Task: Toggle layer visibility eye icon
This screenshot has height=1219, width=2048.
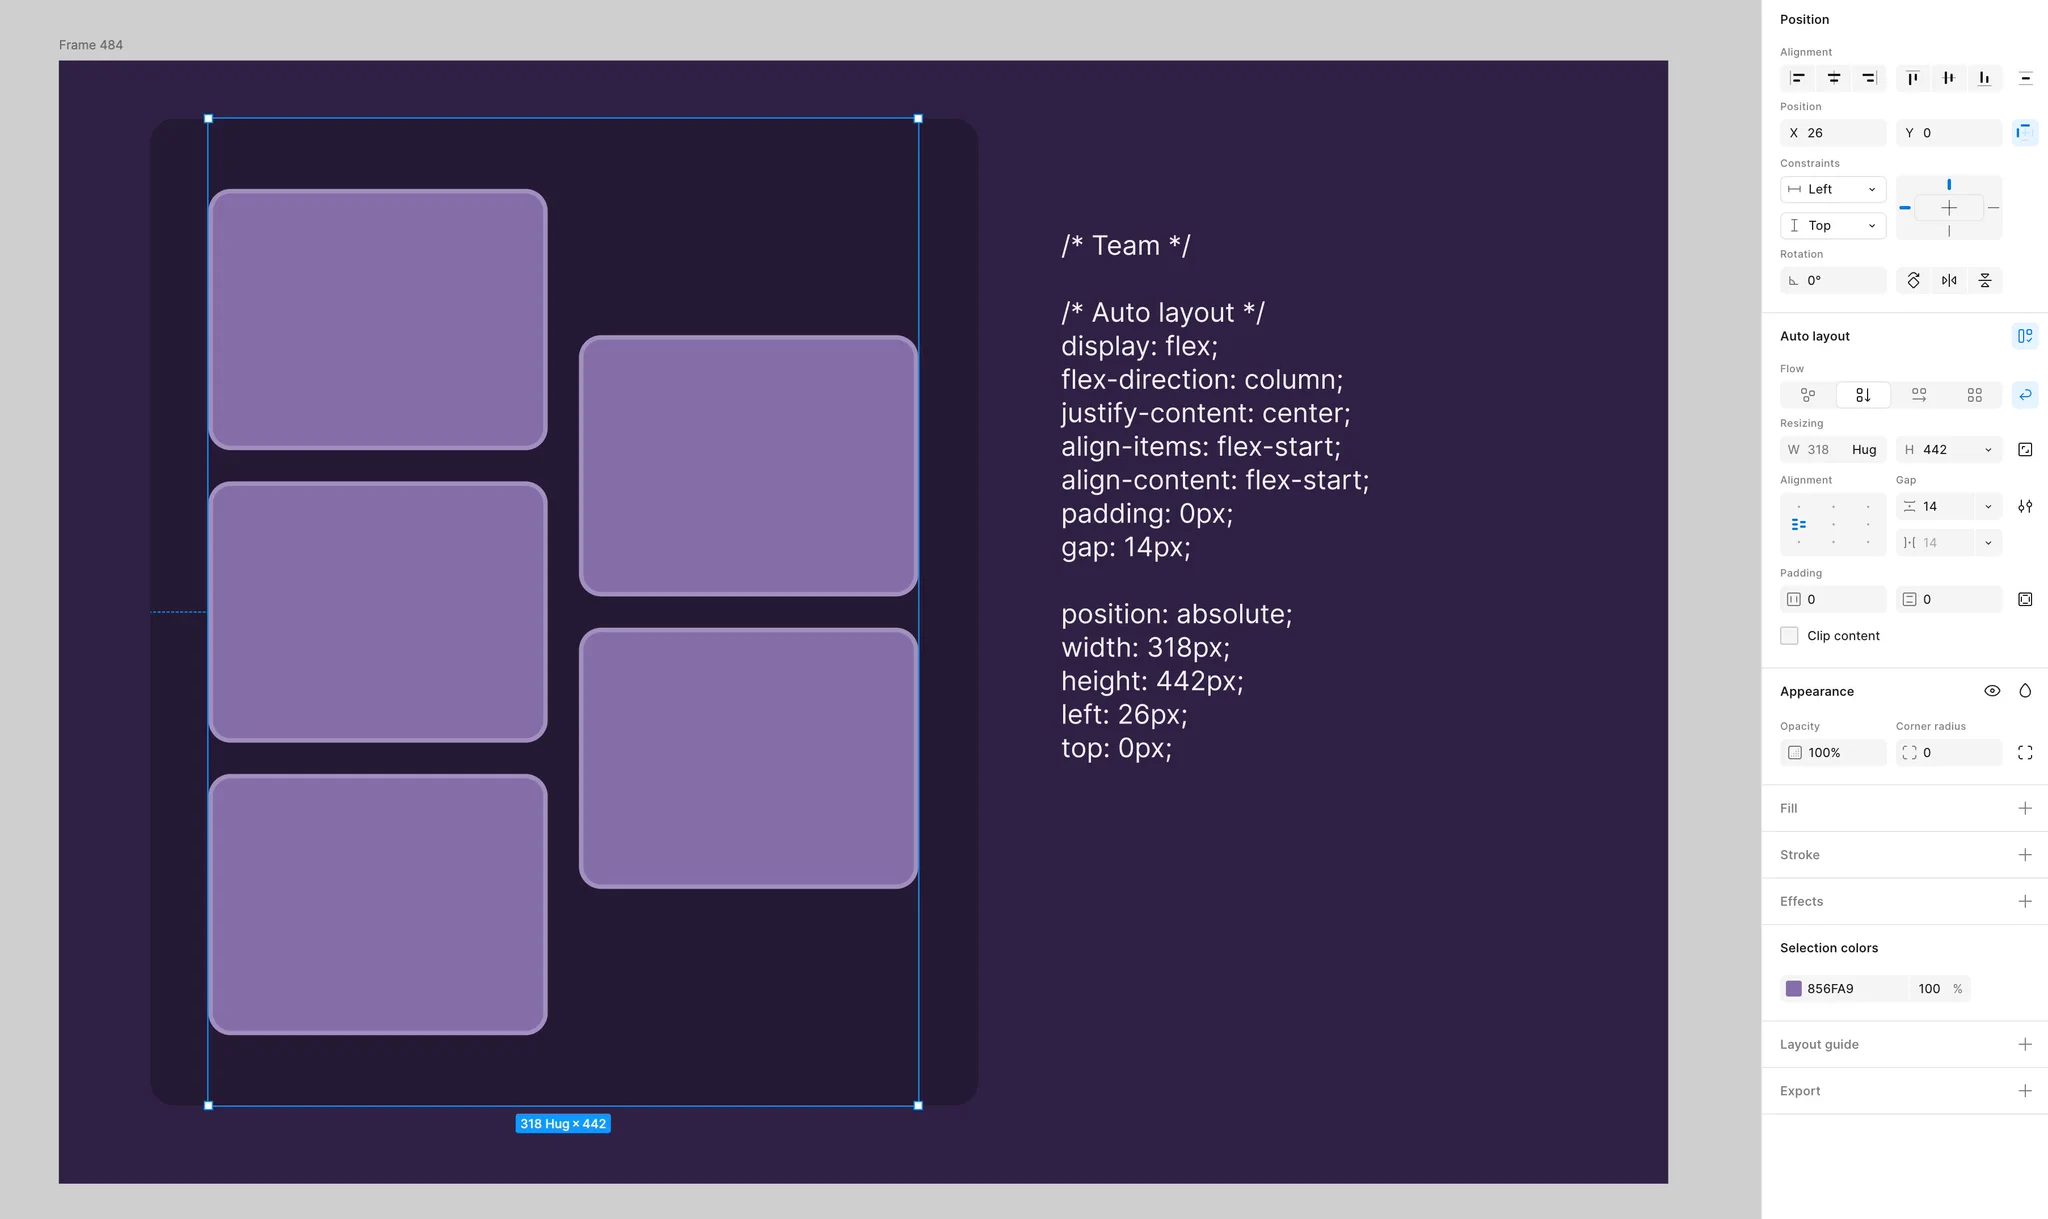Action: [x=1992, y=691]
